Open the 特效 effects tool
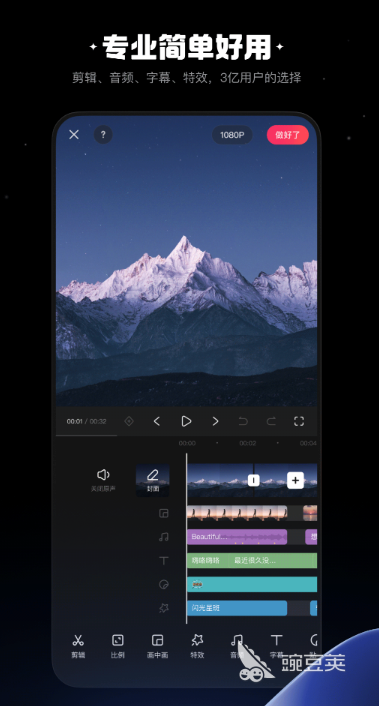This screenshot has width=379, height=706. [197, 646]
